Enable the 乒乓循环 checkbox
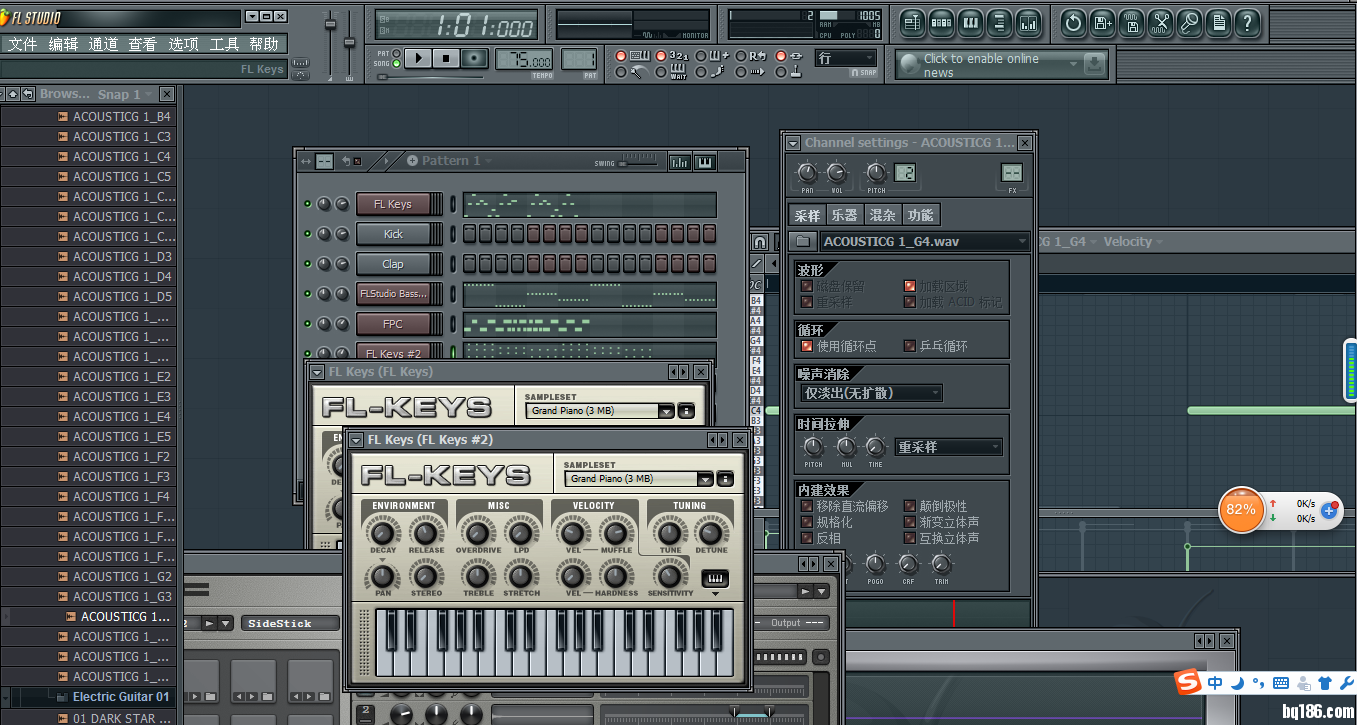This screenshot has width=1357, height=725. pyautogui.click(x=910, y=346)
